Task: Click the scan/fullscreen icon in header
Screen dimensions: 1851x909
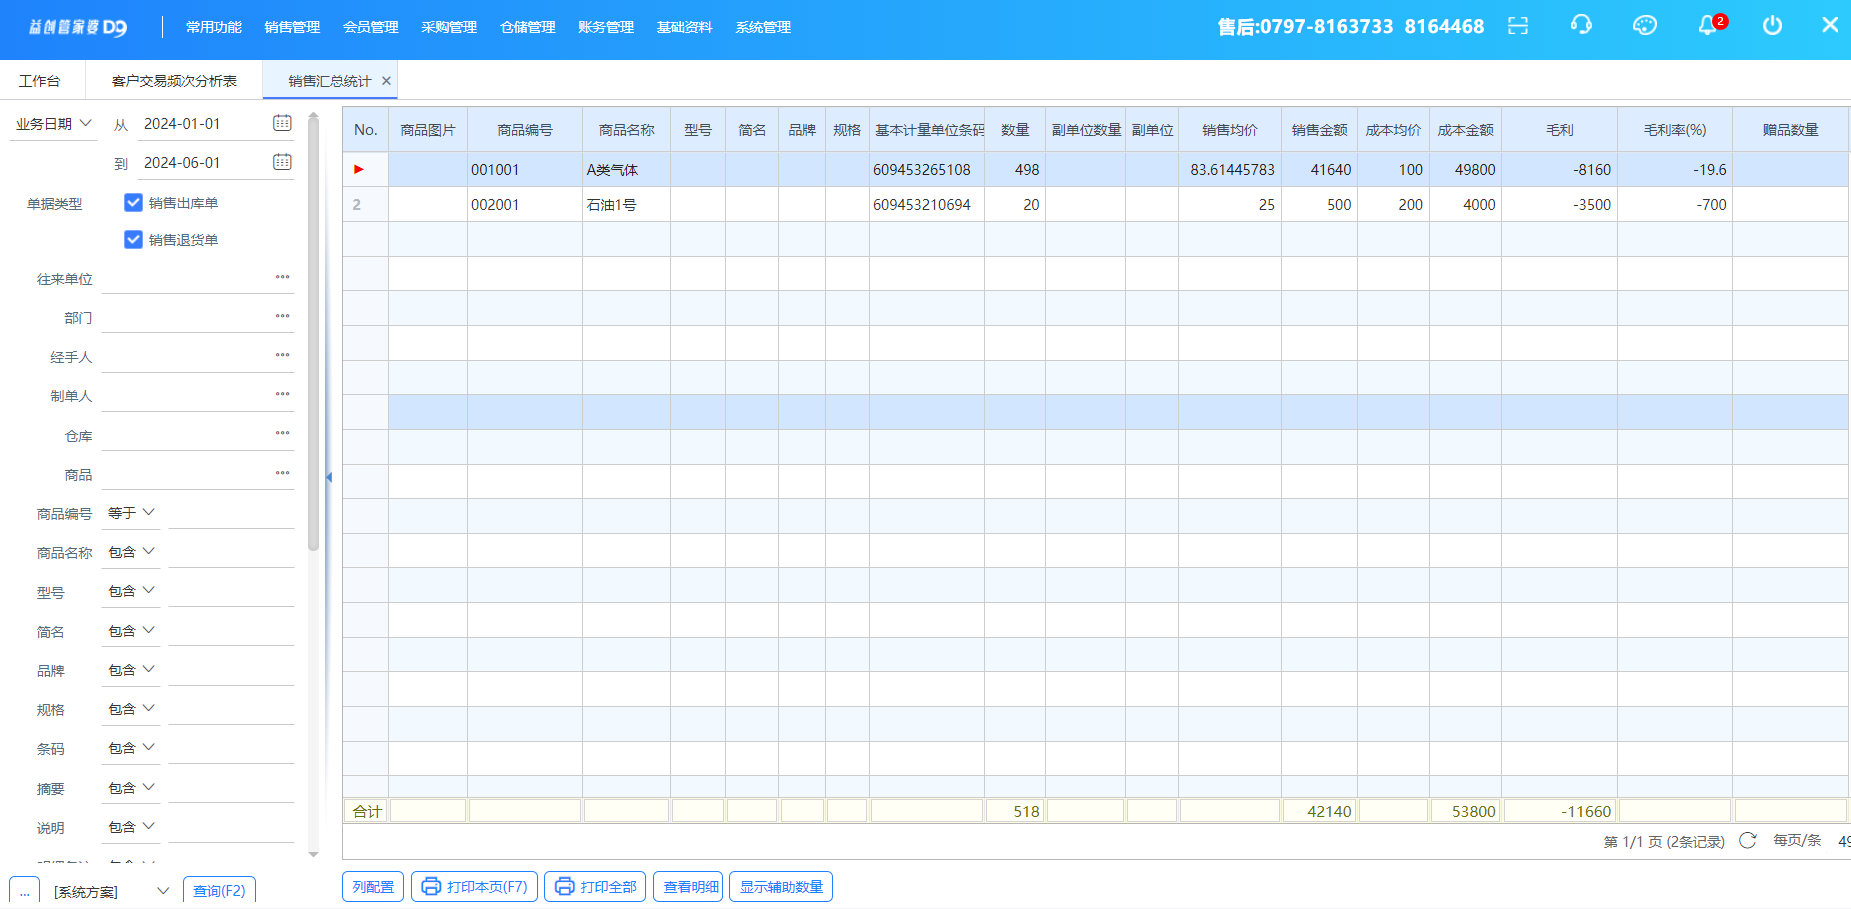Action: [x=1518, y=26]
